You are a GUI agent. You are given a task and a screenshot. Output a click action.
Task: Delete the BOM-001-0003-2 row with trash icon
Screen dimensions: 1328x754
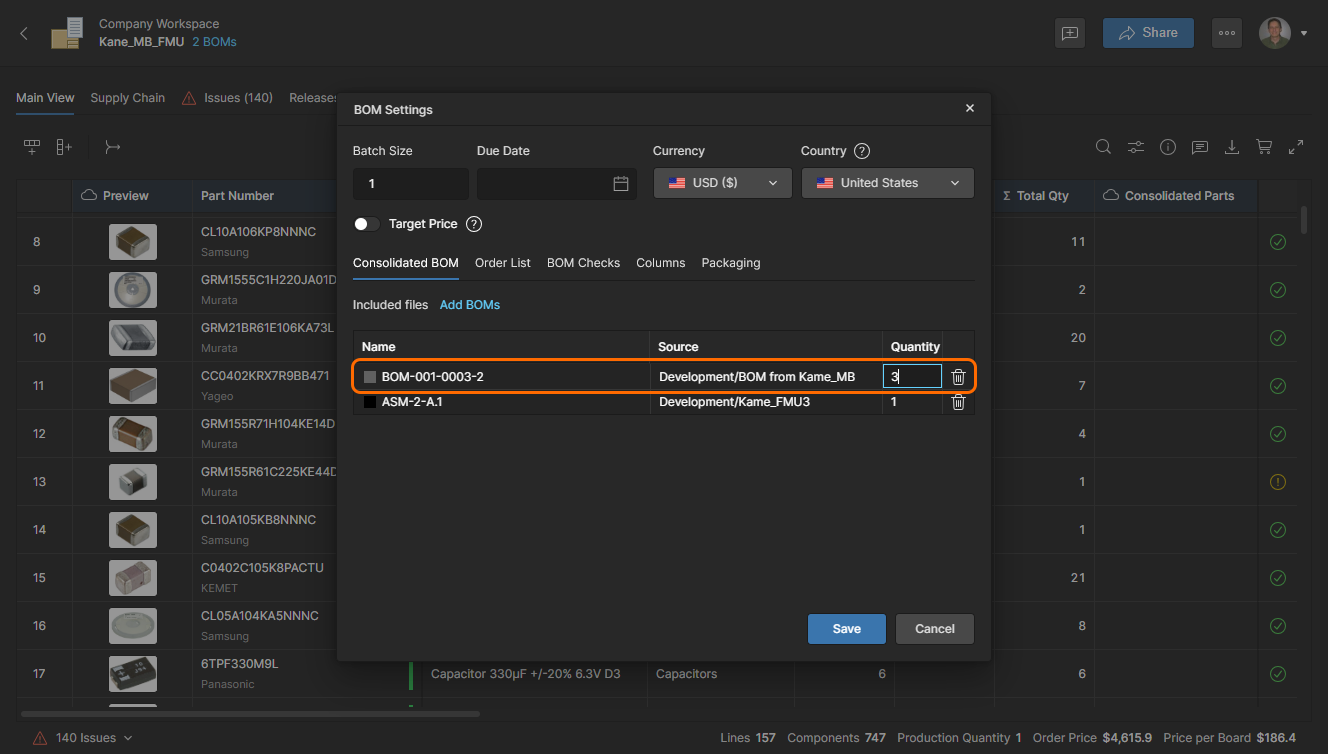pos(958,377)
